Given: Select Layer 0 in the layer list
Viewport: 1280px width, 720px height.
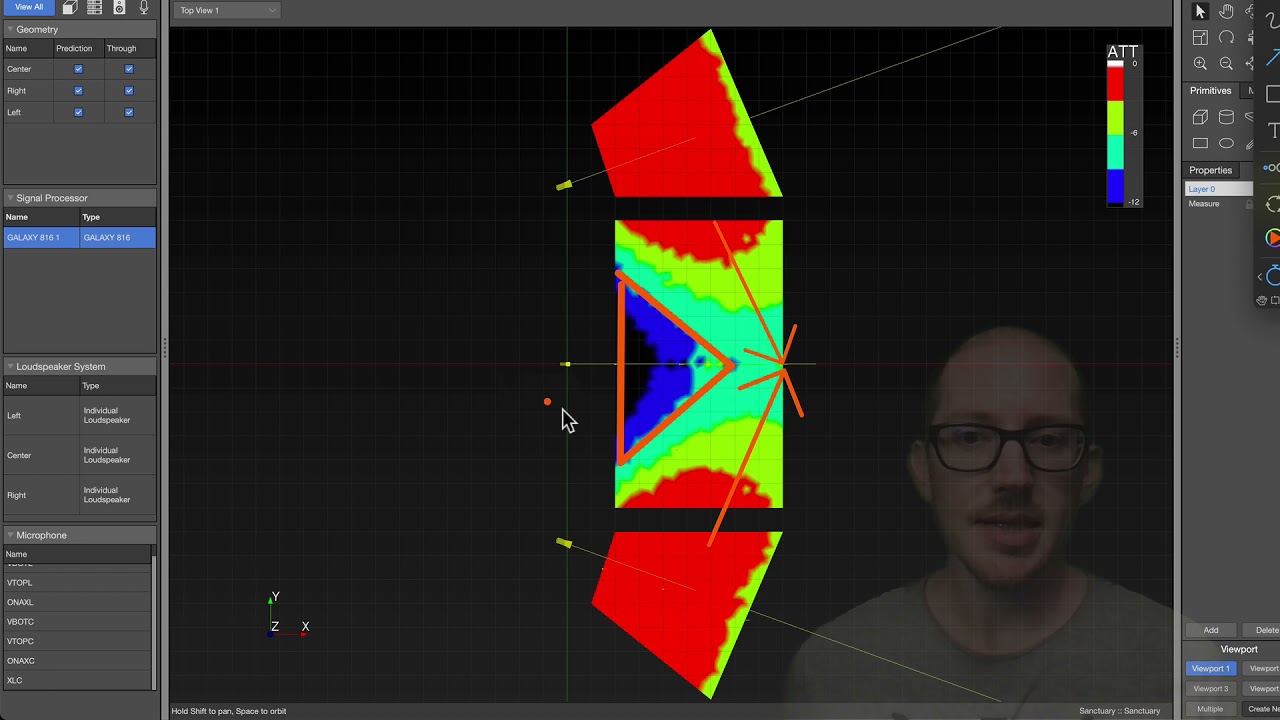Looking at the screenshot, I should 1219,189.
